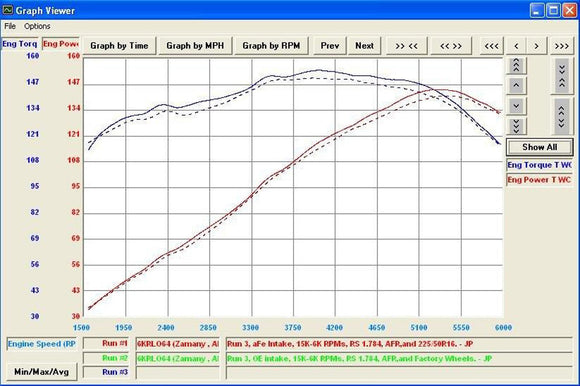Click the triple down-chevron scroll button
Screen dimensions: 580x386
(516, 126)
